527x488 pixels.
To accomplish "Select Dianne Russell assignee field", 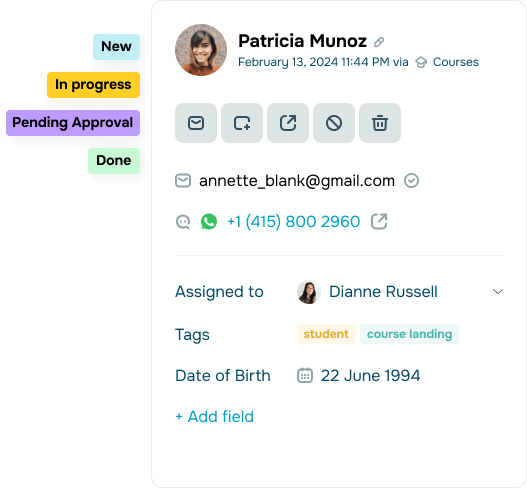I will (400, 292).
